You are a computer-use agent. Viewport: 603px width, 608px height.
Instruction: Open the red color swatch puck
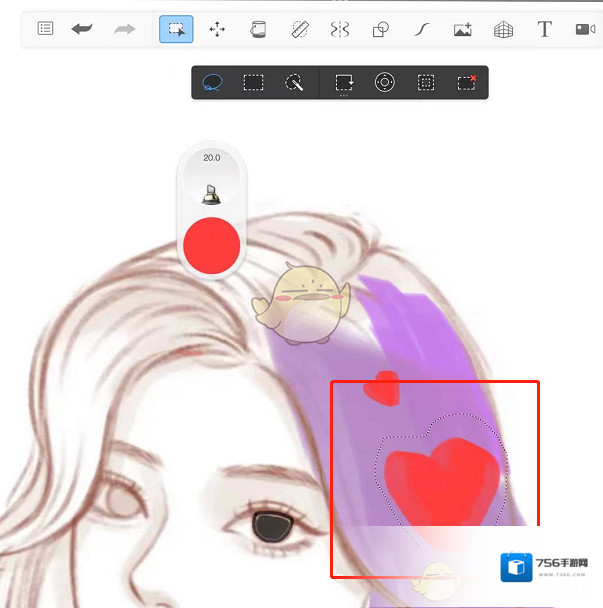[211, 246]
